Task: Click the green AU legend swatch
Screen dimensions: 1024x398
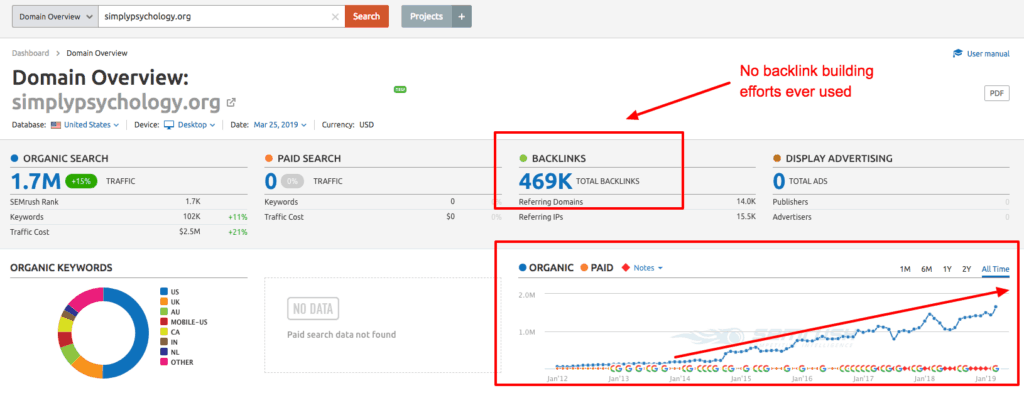Action: coord(163,312)
